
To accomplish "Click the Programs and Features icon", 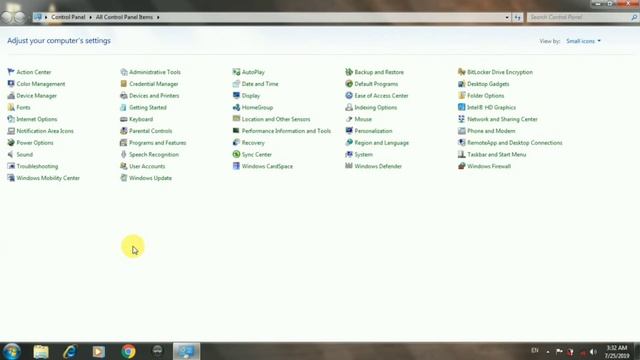I will click(x=124, y=142).
